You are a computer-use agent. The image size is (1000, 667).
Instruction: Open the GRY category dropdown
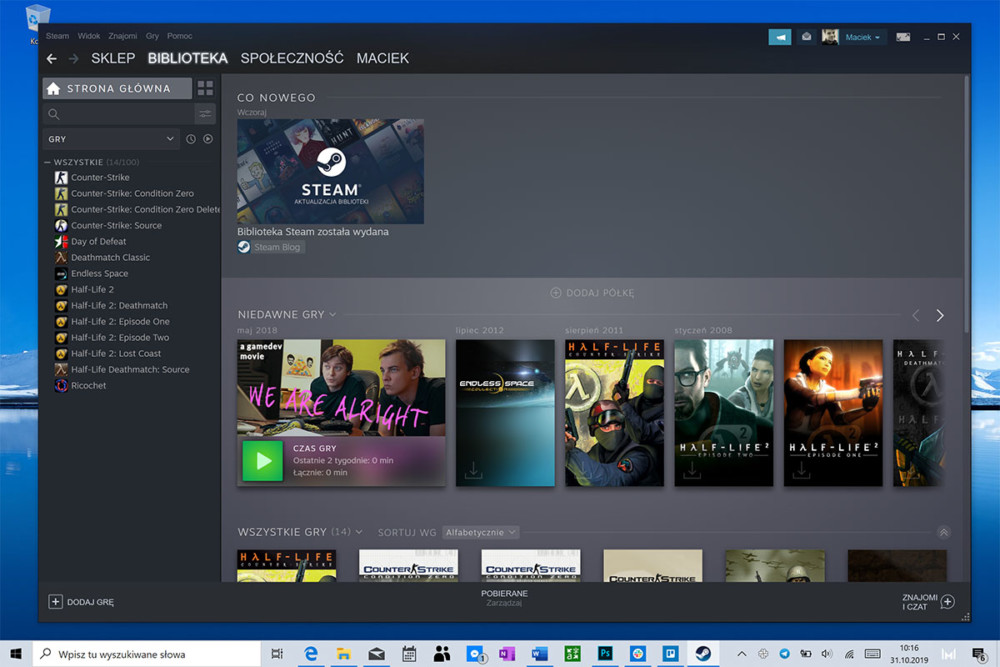pyautogui.click(x=111, y=139)
